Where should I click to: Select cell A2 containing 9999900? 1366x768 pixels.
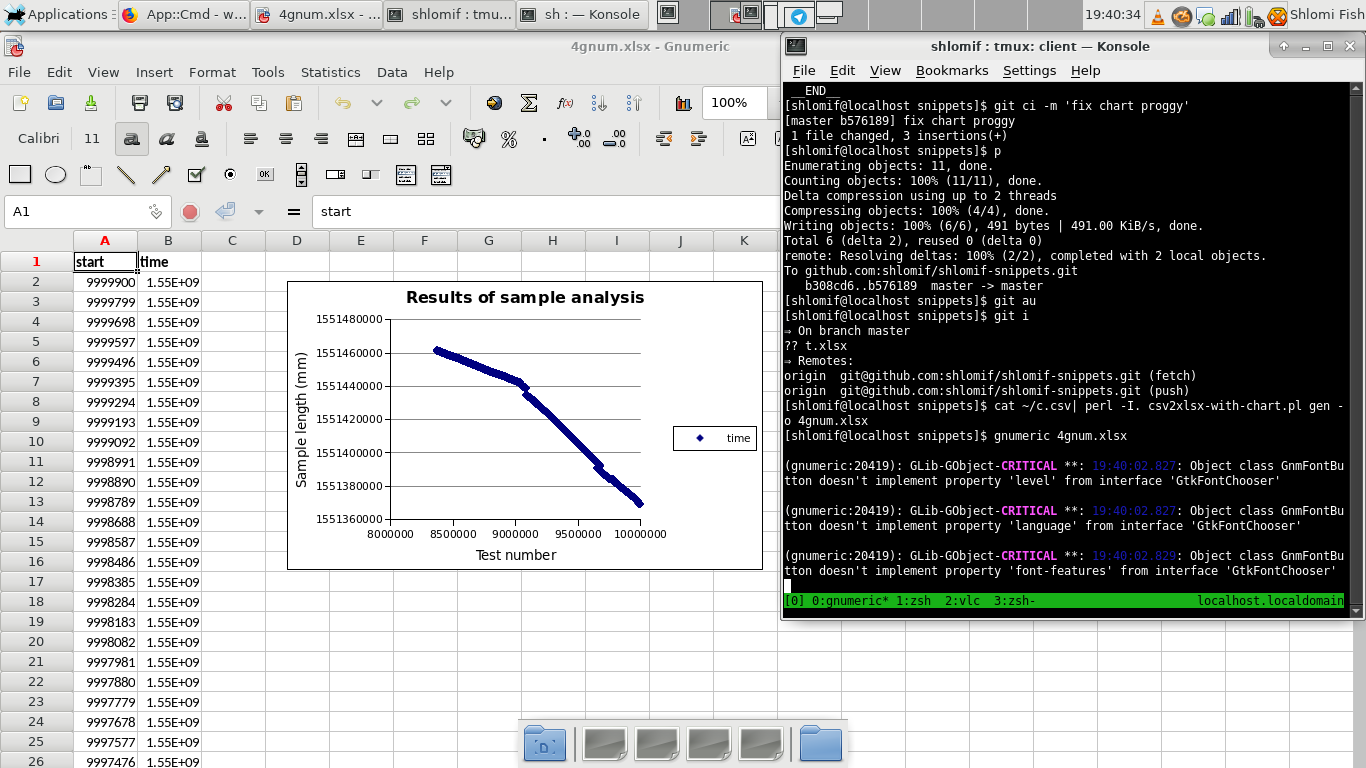(105, 282)
